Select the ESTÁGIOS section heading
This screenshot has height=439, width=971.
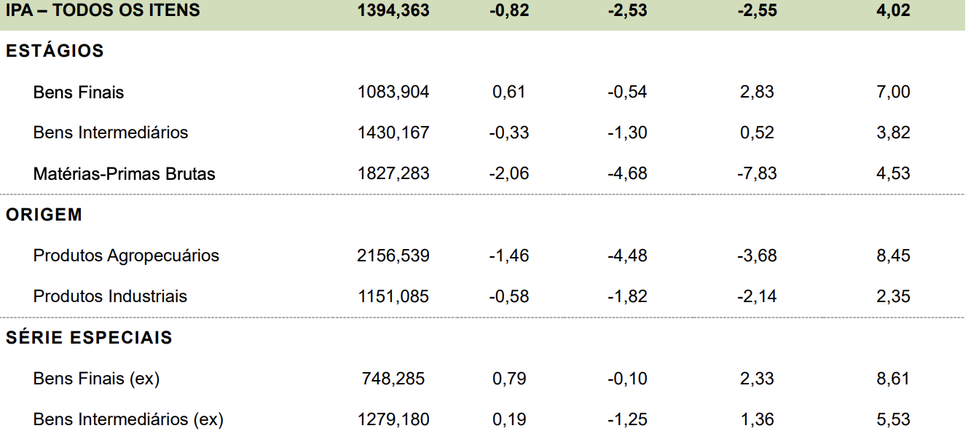click(x=54, y=51)
